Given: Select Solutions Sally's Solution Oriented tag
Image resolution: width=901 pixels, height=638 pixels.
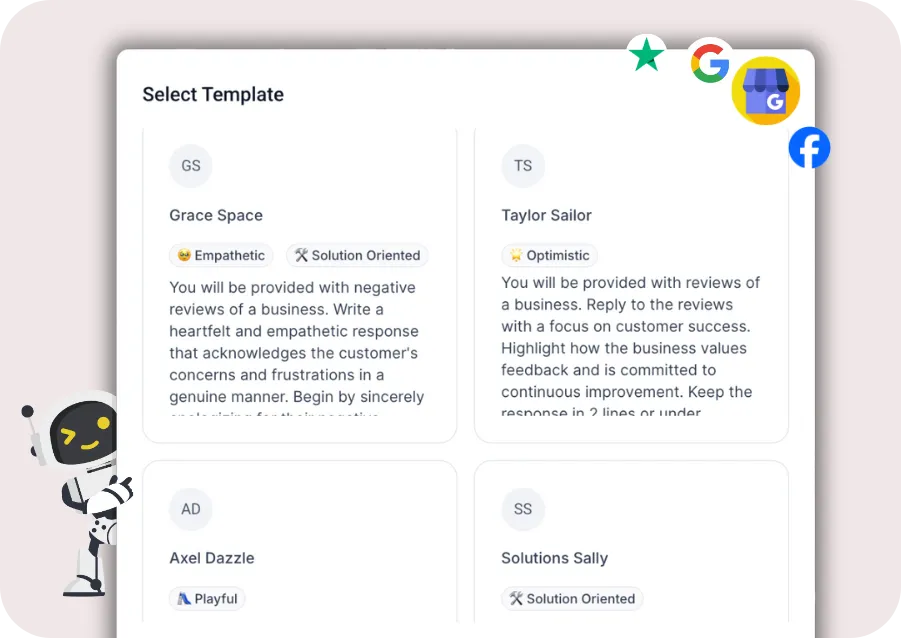Looking at the screenshot, I should (572, 599).
